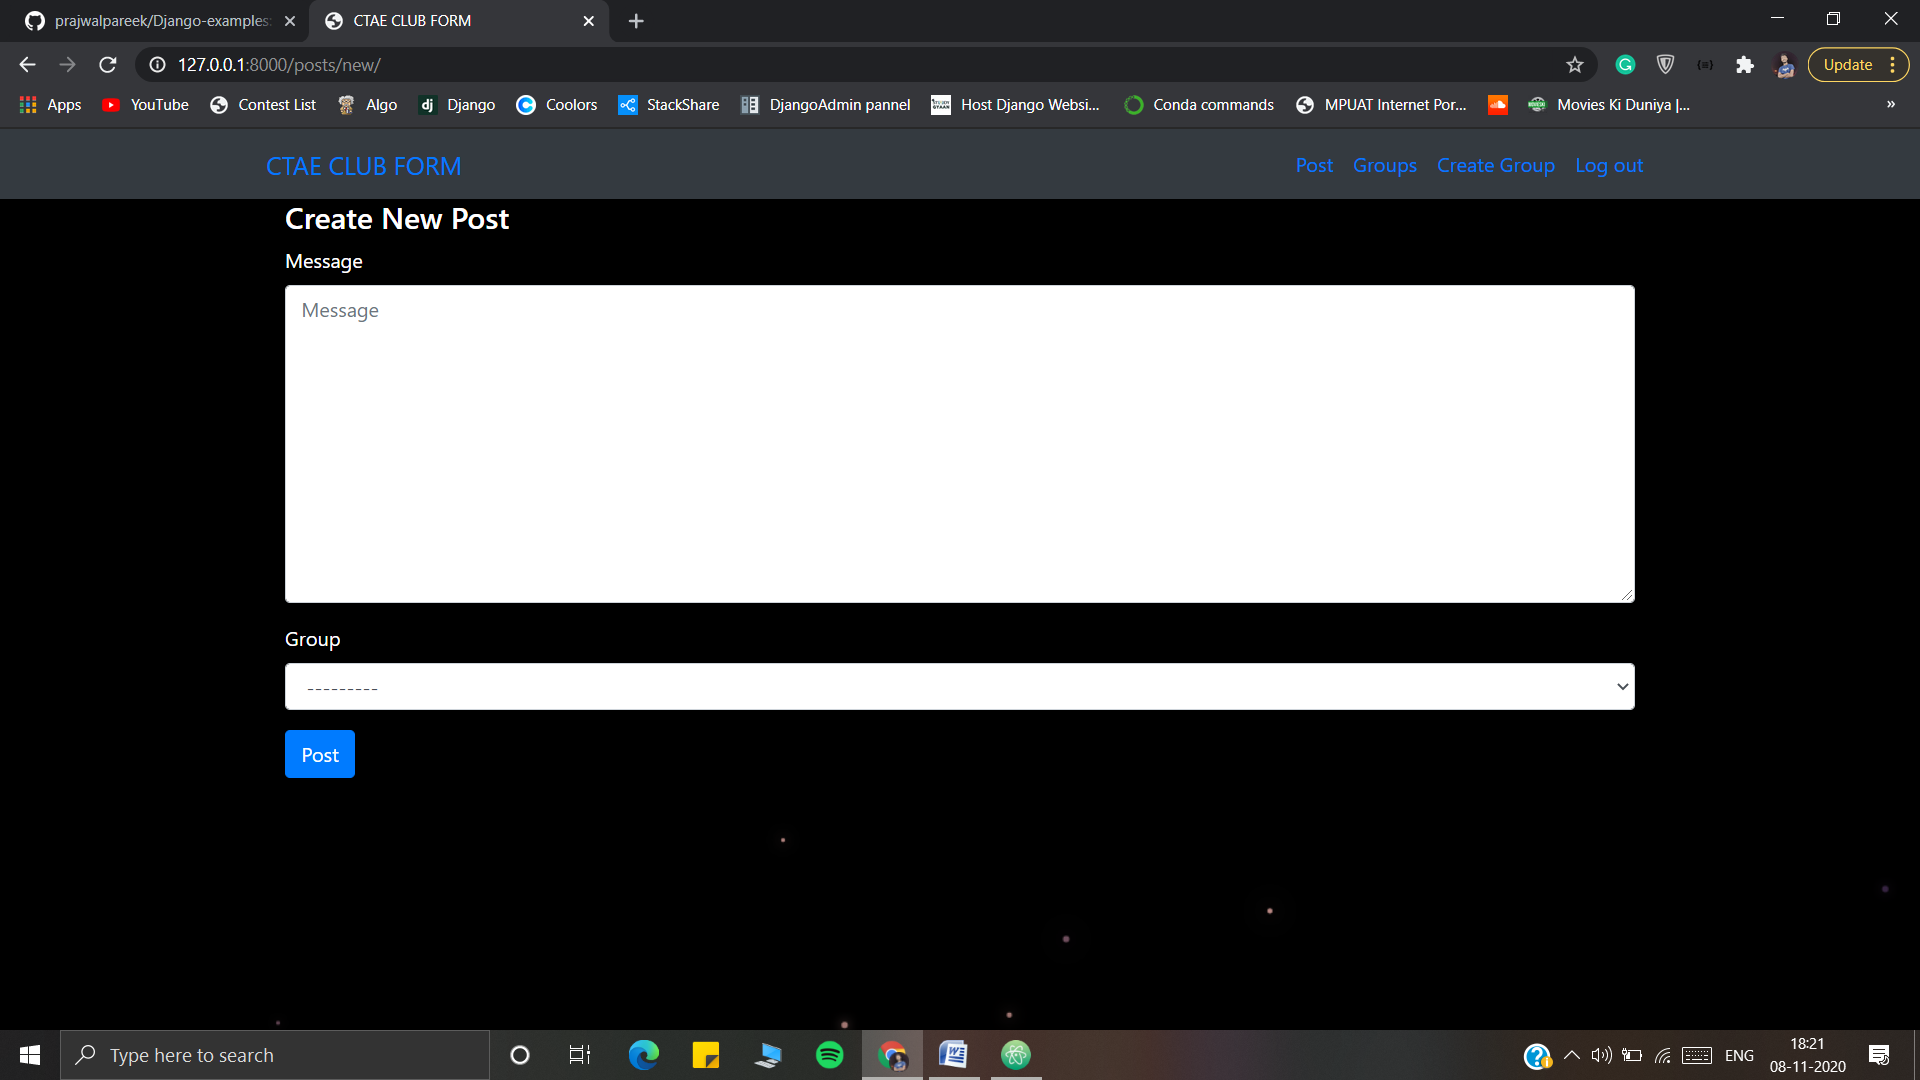Bookmark this page with the star icon

[1575, 65]
